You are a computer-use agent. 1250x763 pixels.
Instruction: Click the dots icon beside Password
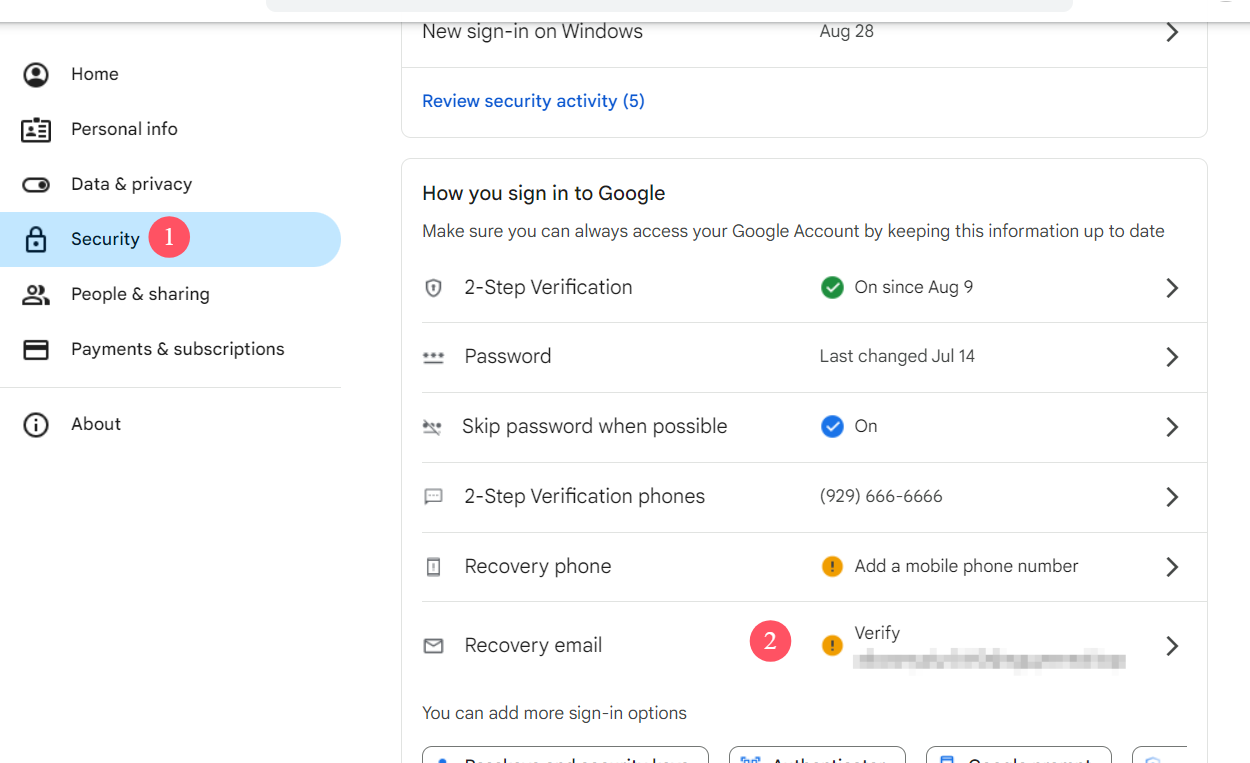(433, 357)
